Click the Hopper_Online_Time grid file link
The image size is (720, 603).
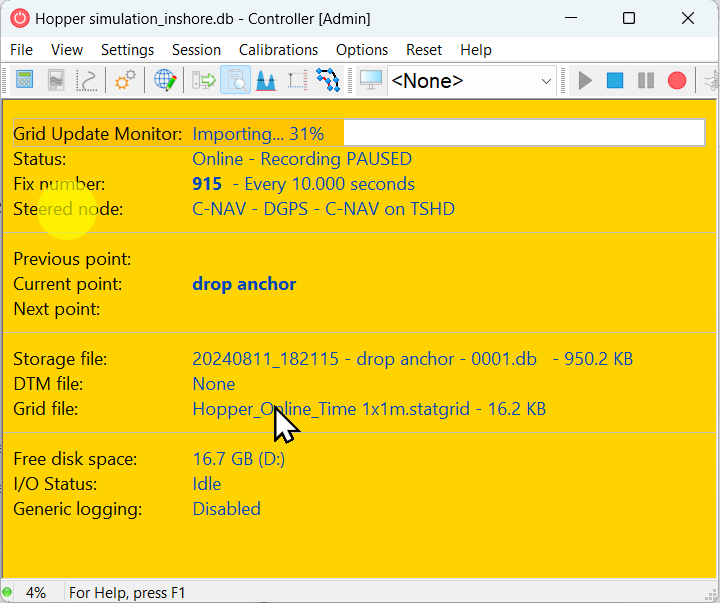click(368, 409)
